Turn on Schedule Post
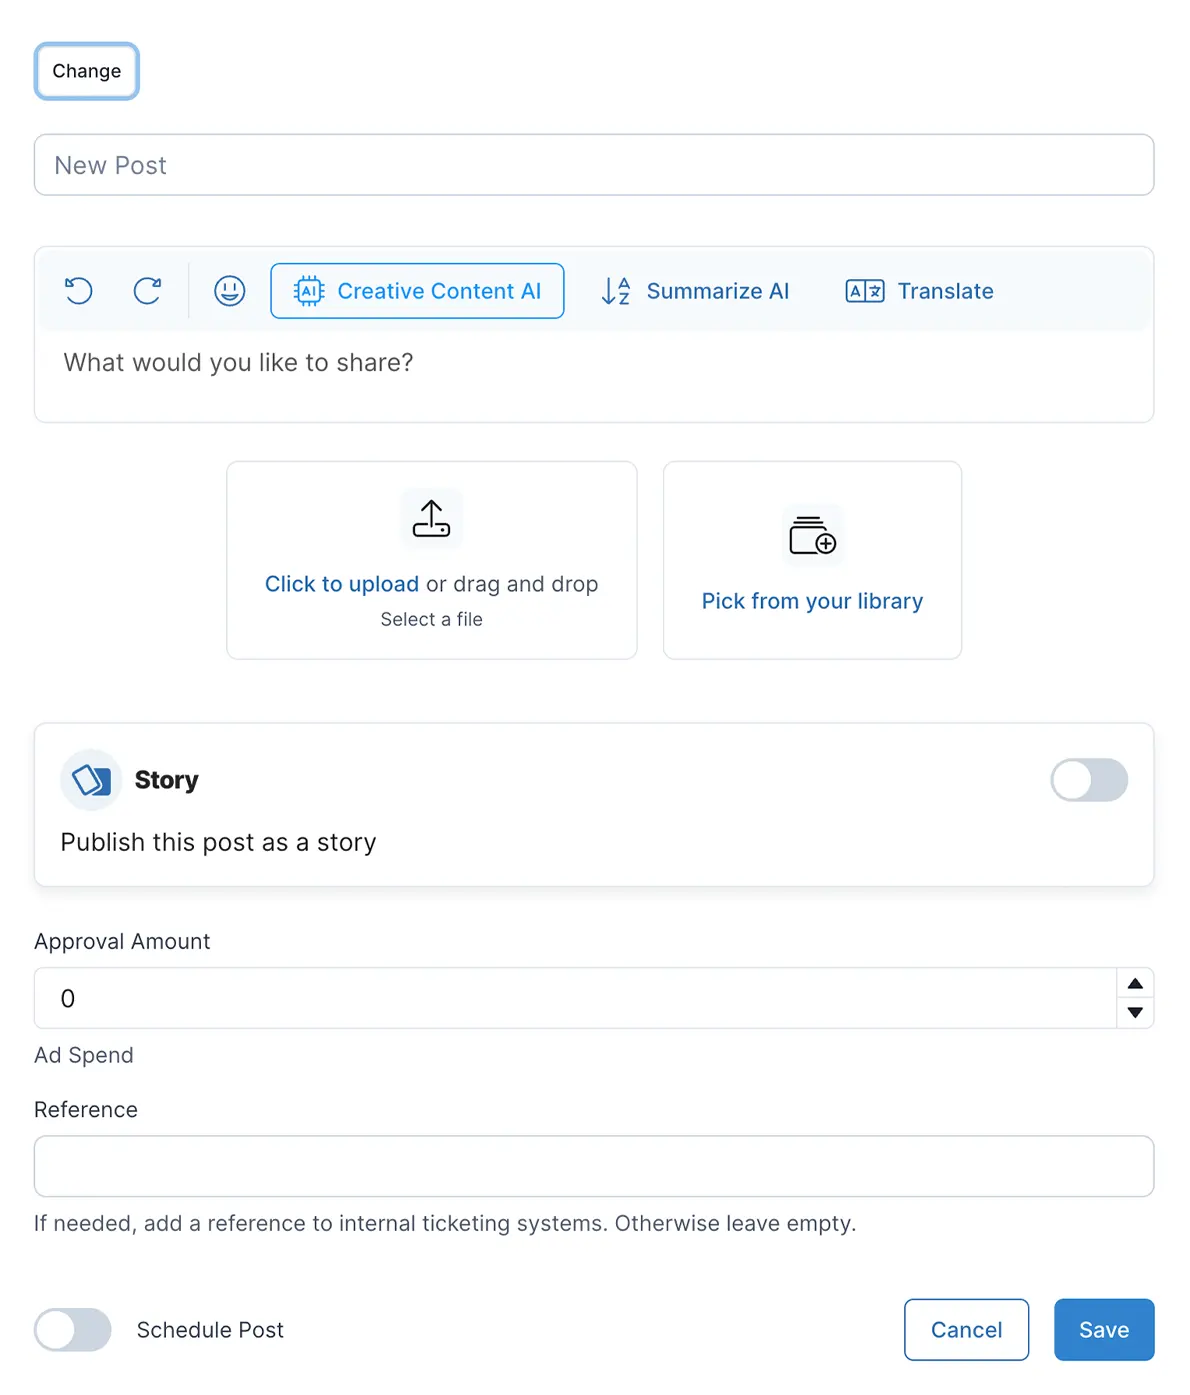The image size is (1190, 1395). coord(72,1330)
